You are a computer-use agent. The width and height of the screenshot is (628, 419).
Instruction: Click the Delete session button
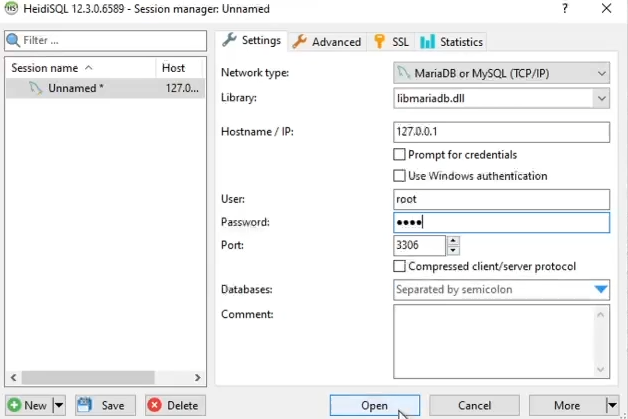pyautogui.click(x=175, y=405)
